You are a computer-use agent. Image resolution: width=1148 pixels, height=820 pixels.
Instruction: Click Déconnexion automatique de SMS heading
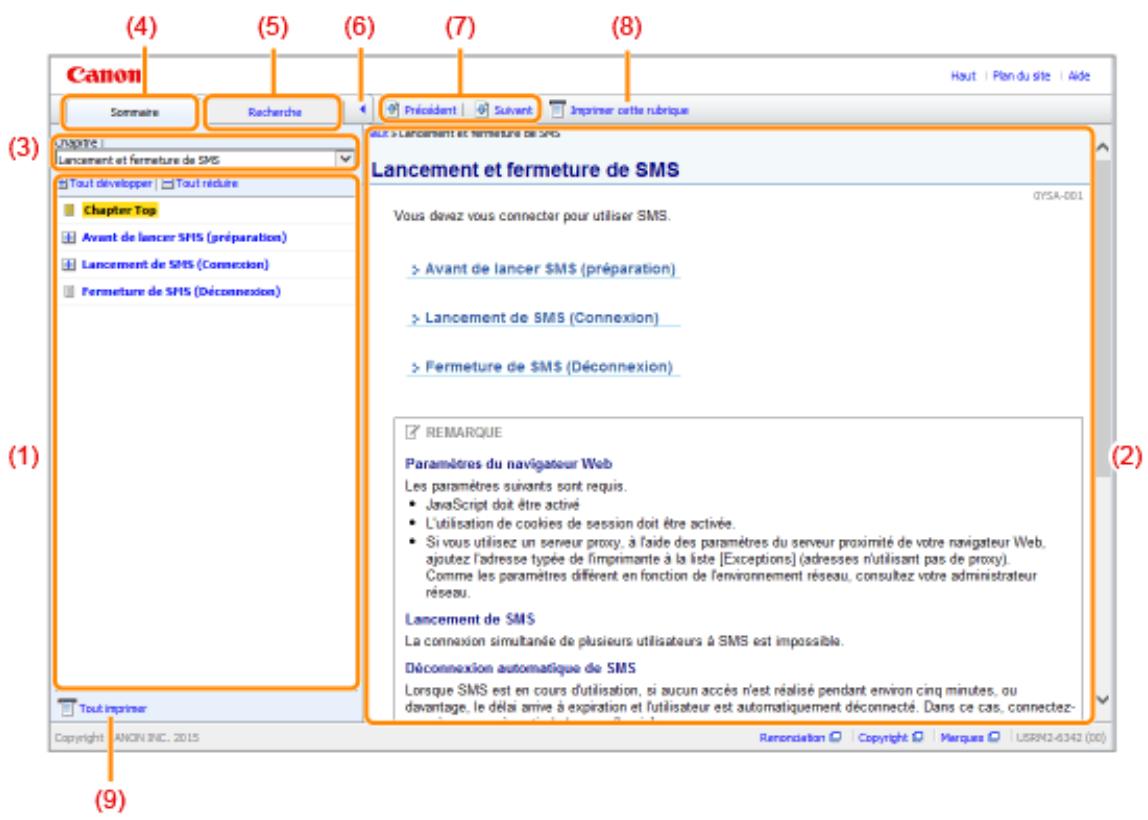(520, 668)
